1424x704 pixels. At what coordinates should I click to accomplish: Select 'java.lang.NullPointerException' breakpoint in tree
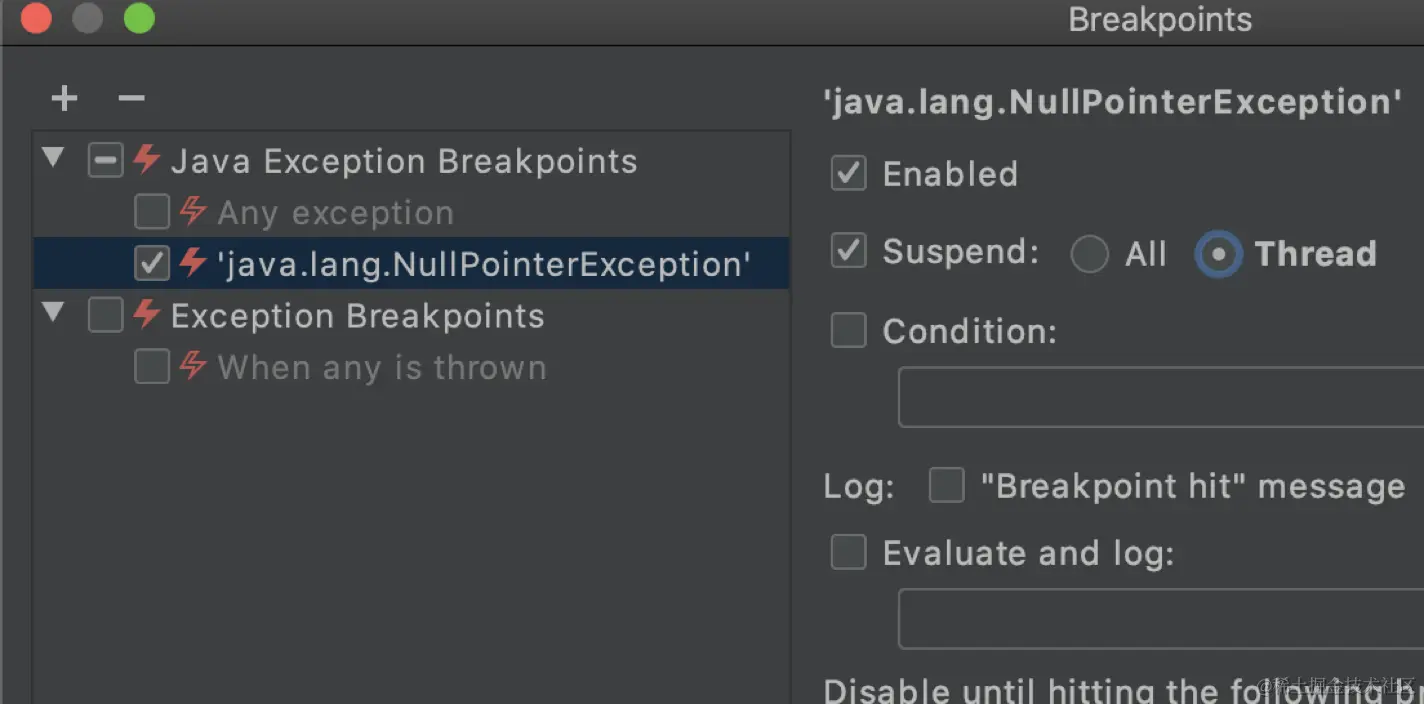click(483, 264)
